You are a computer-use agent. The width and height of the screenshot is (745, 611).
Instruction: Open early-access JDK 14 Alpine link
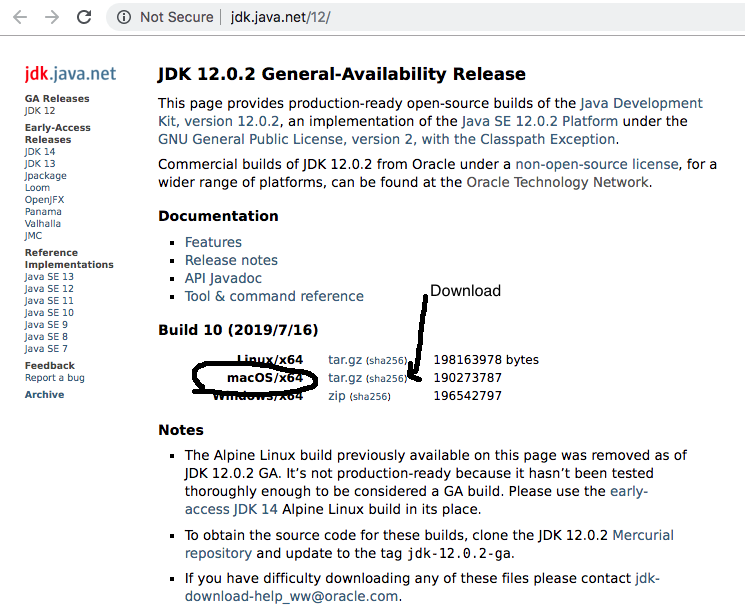[416, 500]
